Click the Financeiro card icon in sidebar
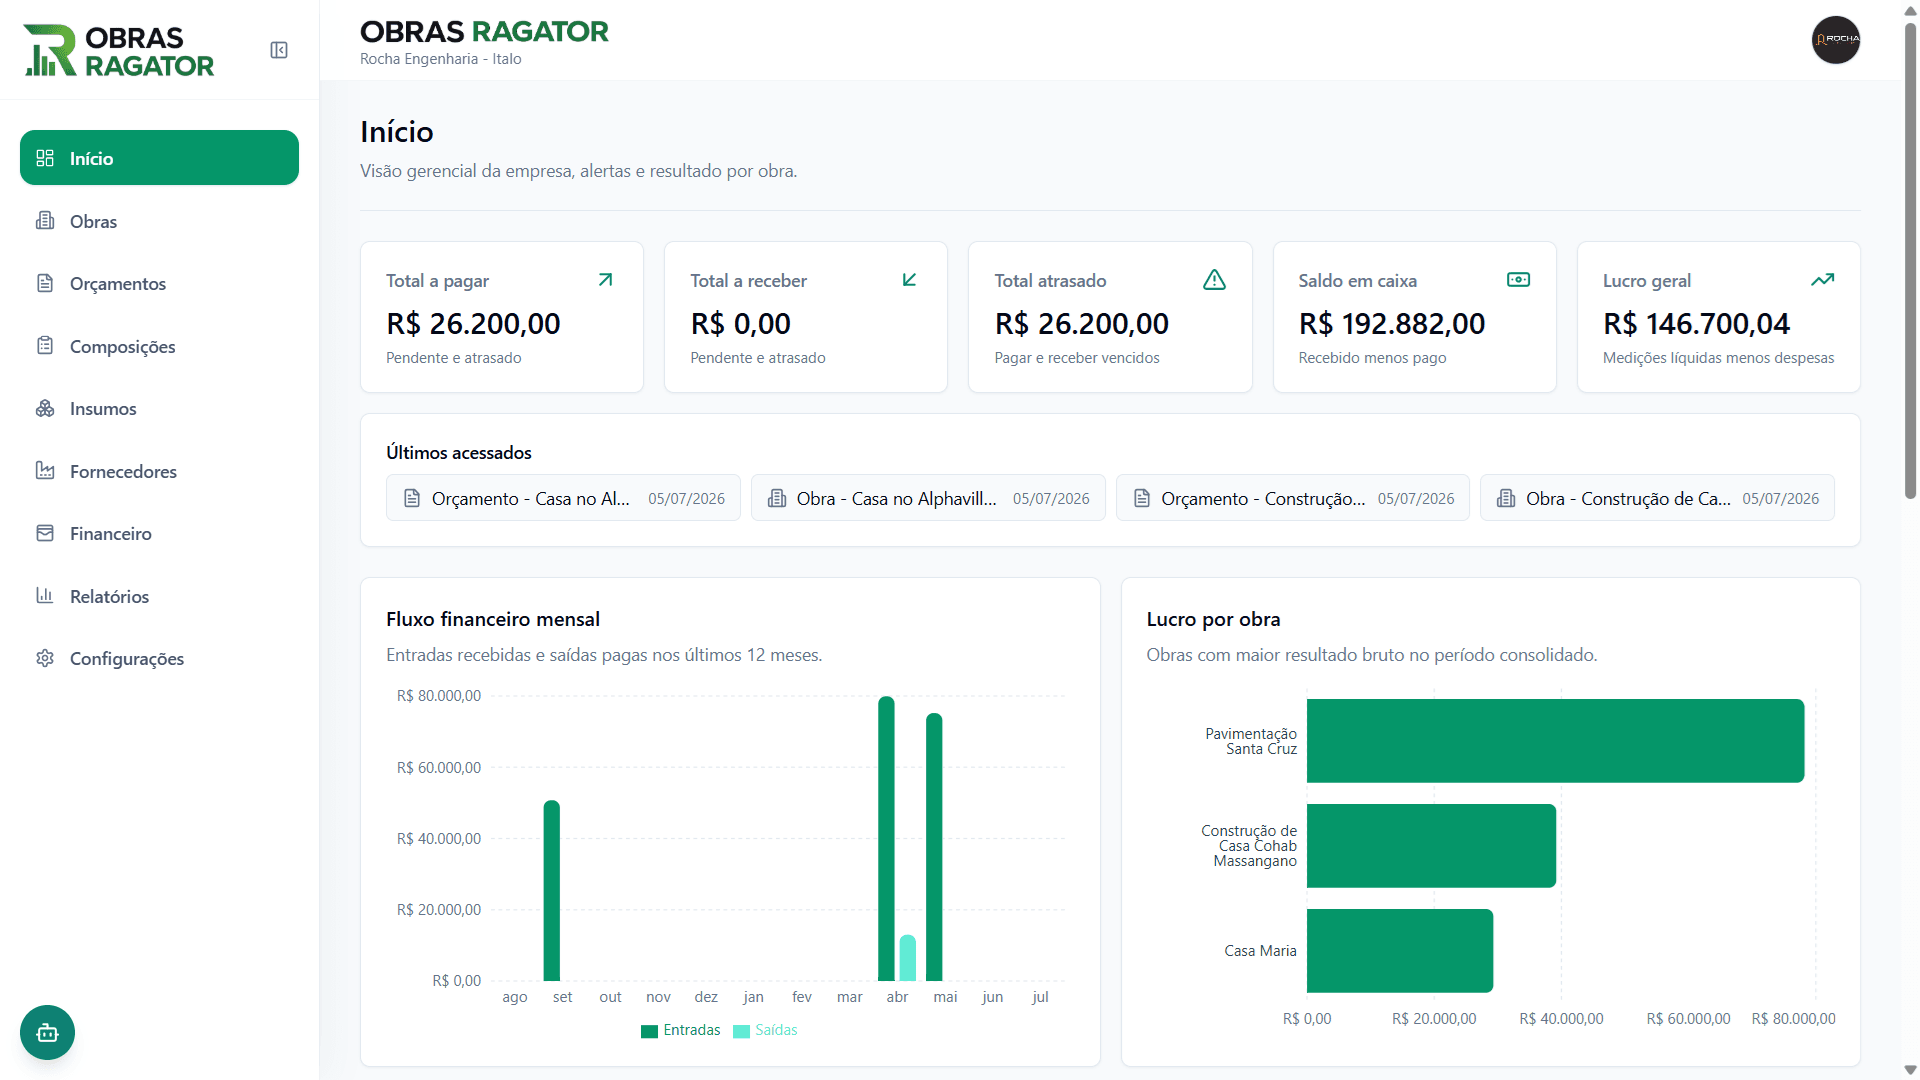Image resolution: width=1920 pixels, height=1080 pixels. click(45, 533)
